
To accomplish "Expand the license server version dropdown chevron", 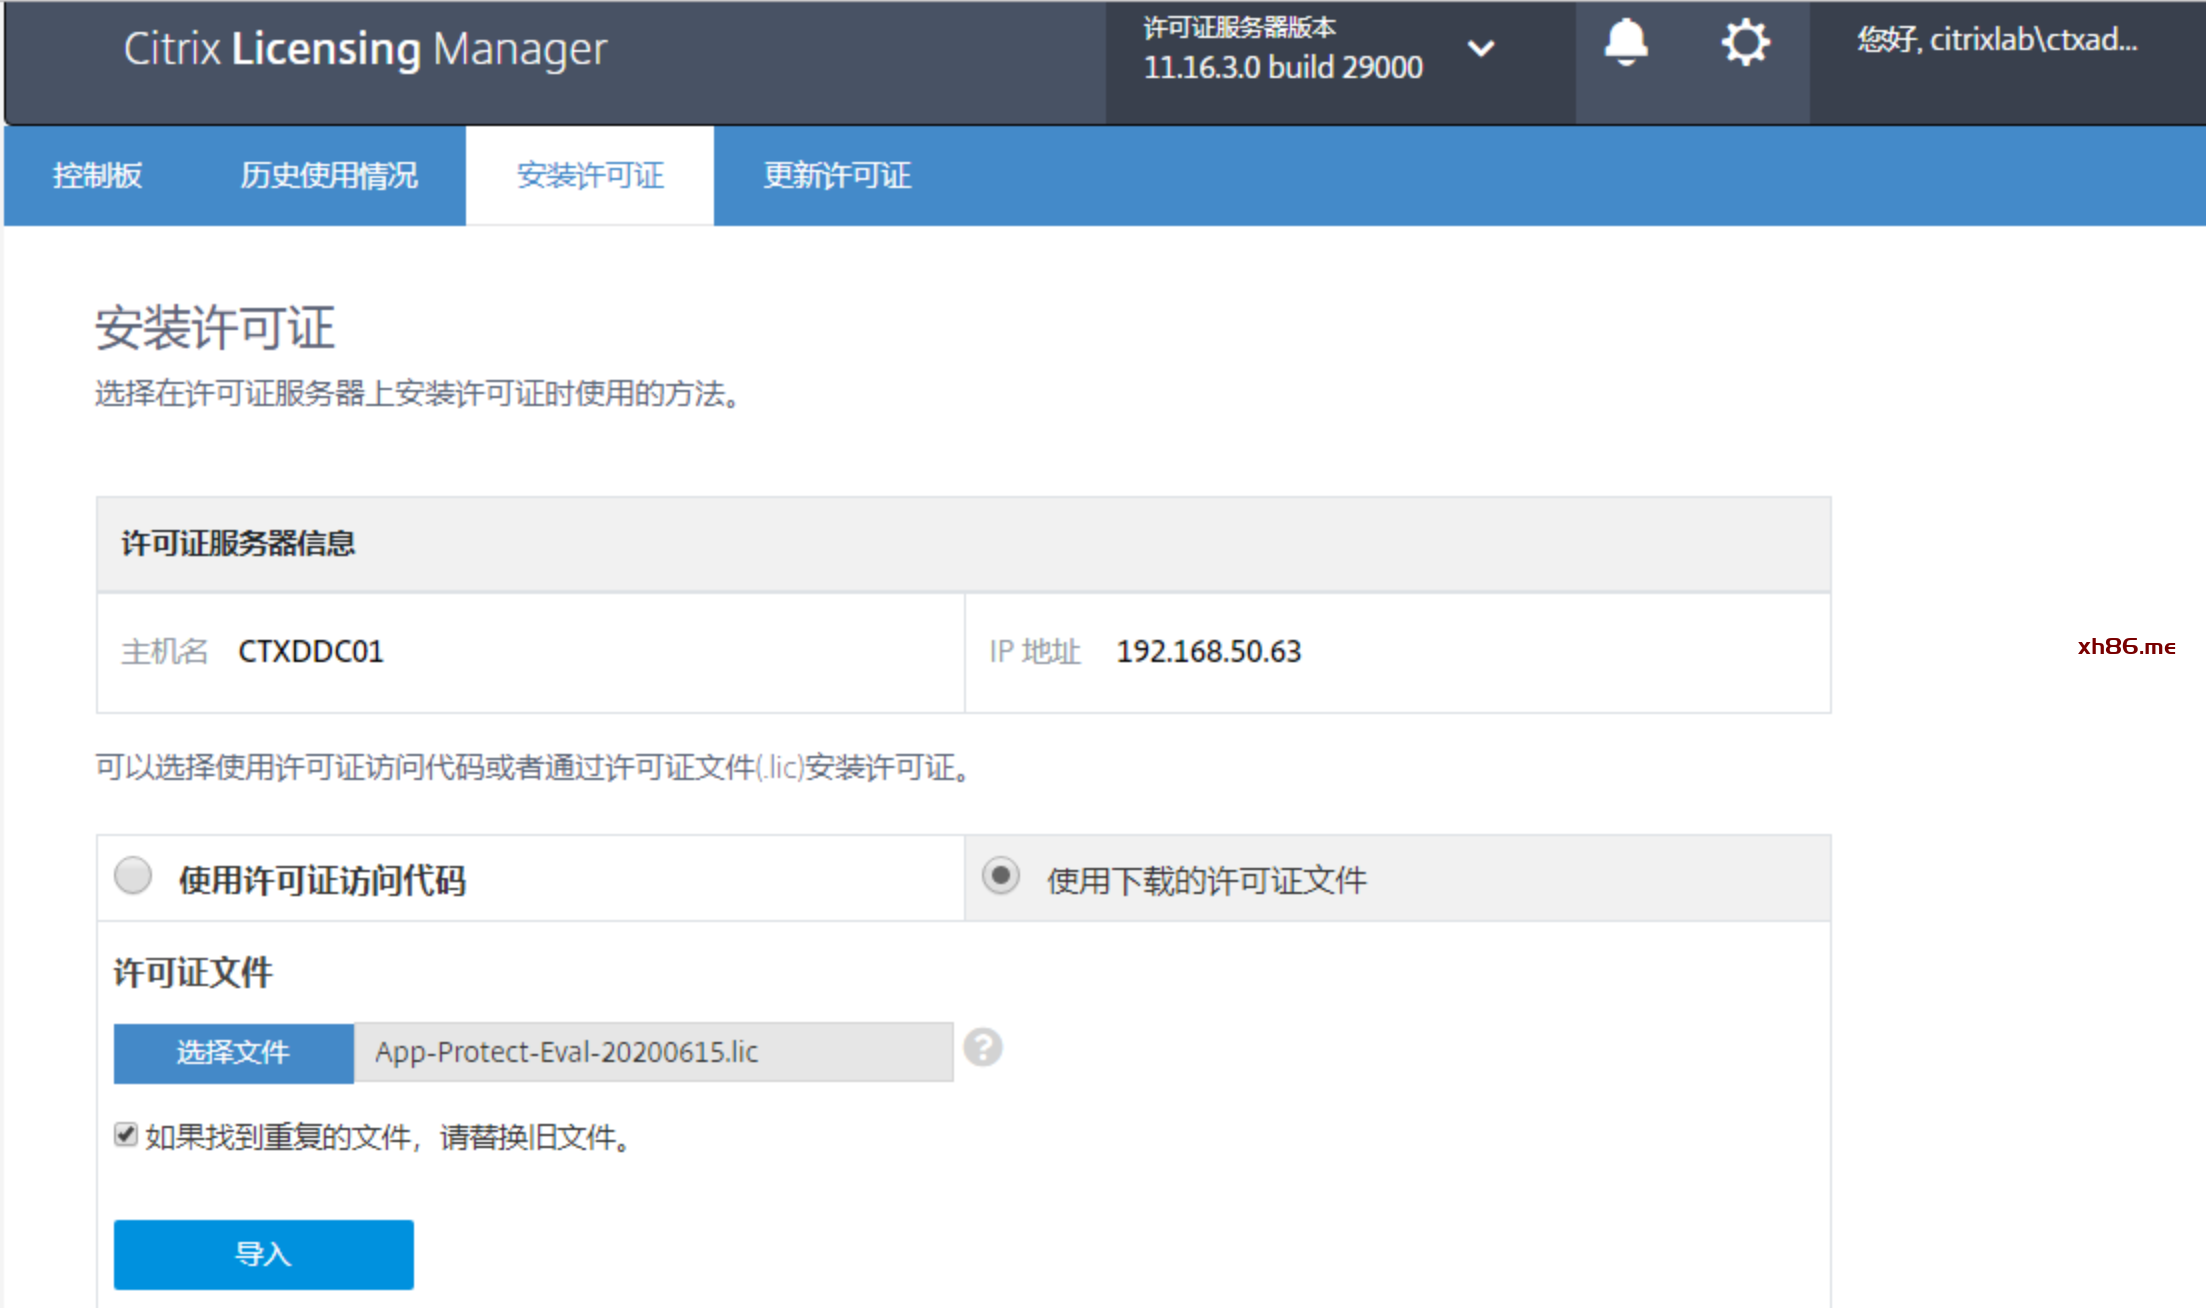I will coord(1480,48).
